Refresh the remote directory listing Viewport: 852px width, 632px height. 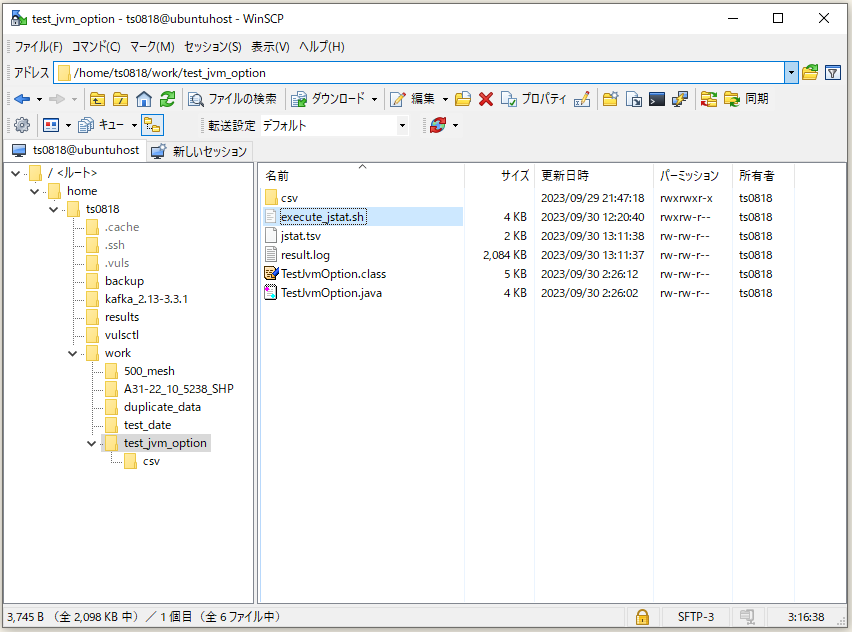(x=167, y=99)
